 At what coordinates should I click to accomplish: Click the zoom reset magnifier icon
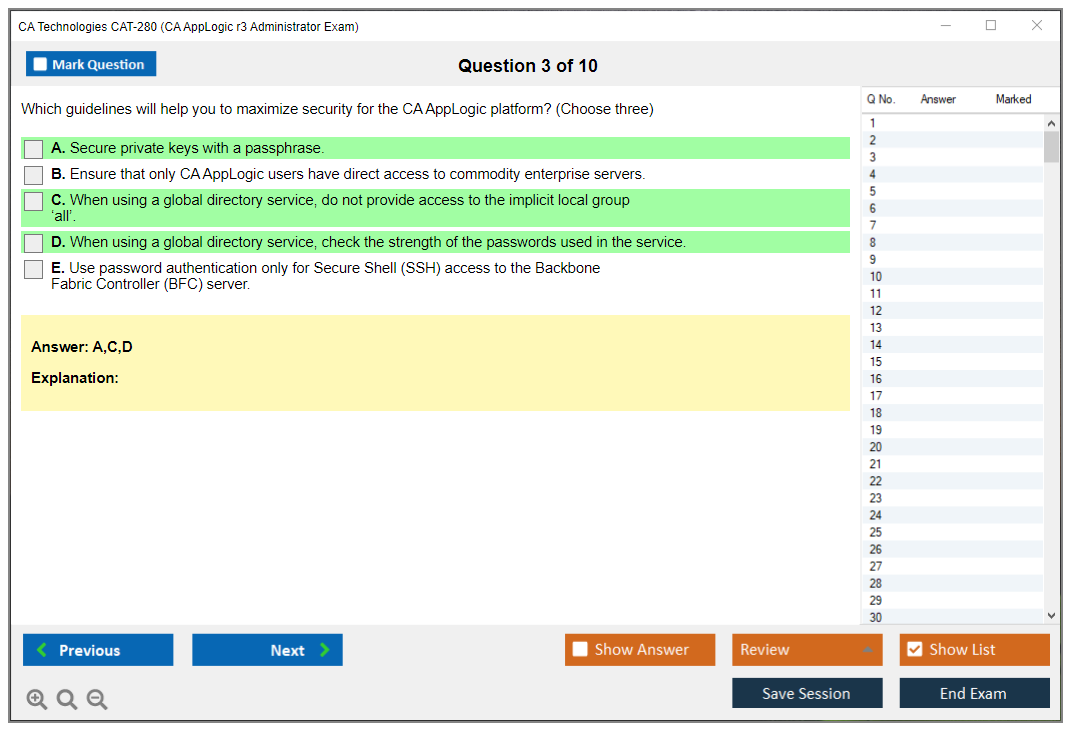pos(67,699)
